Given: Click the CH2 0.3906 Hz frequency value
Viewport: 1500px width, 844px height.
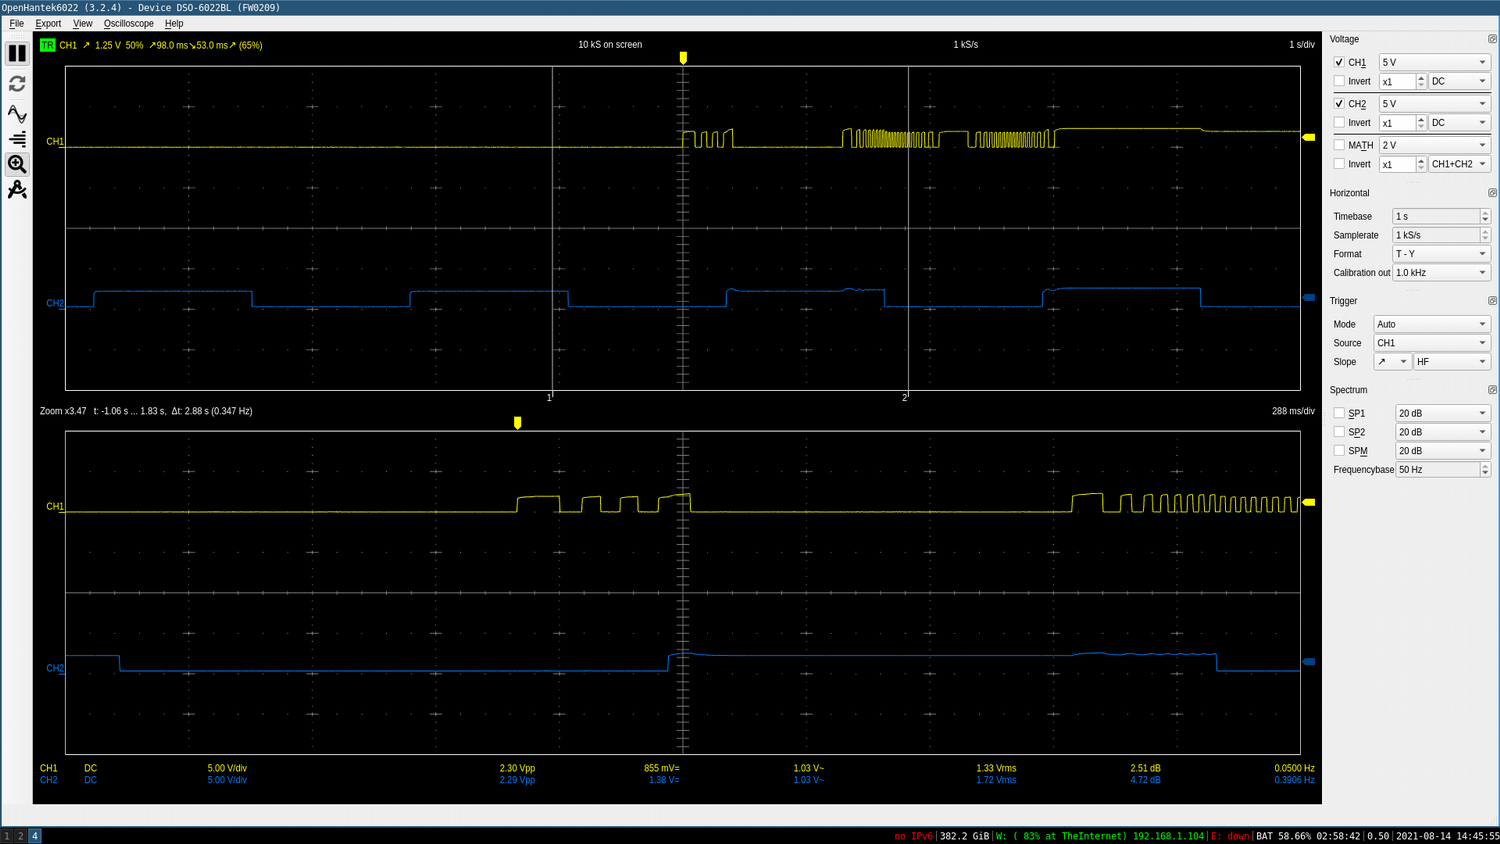Looking at the screenshot, I should pos(1294,780).
